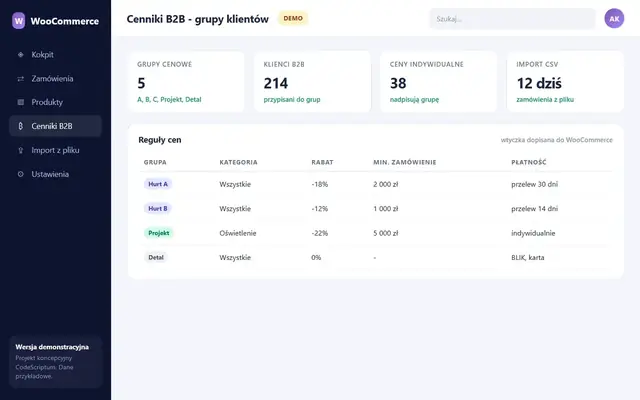Click the Detal group badge
Screen dimensions: 640x400
pyautogui.click(x=156, y=258)
